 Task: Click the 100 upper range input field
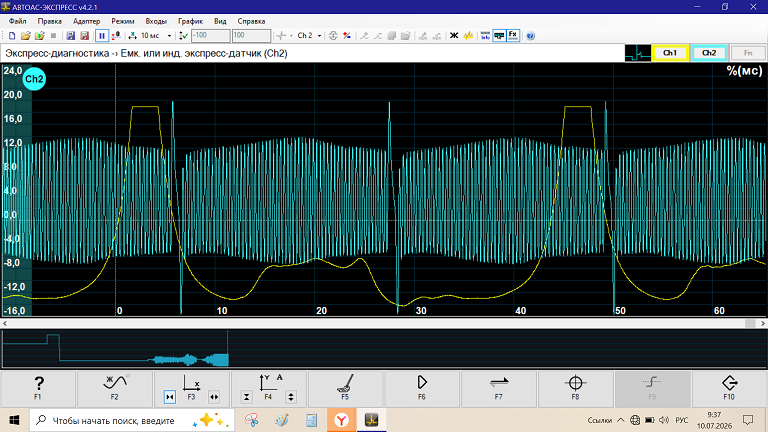251,36
